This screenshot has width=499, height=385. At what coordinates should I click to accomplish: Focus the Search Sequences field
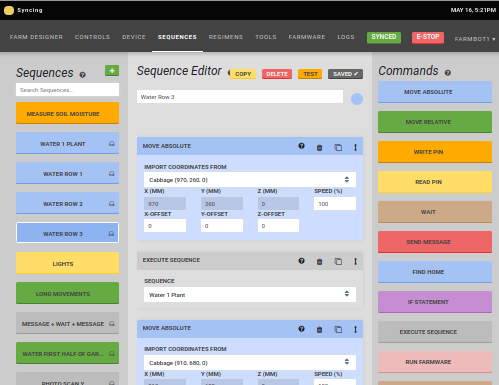[67, 90]
